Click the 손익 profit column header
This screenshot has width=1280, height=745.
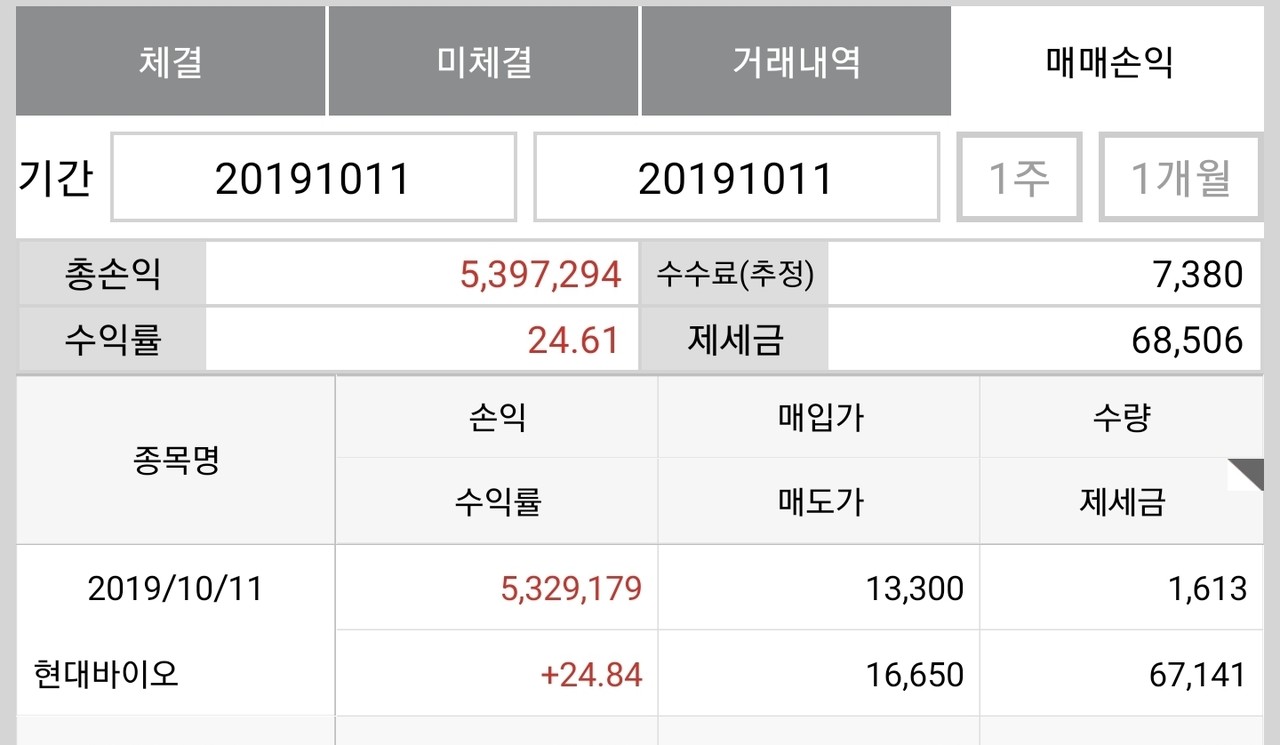(496, 417)
